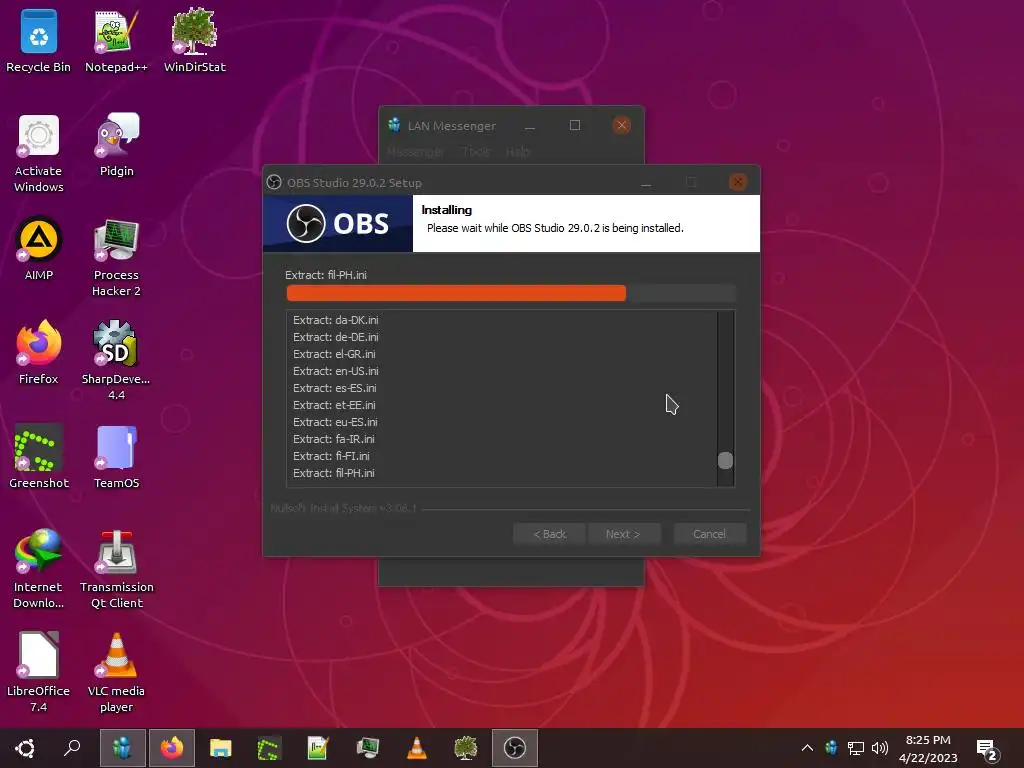This screenshot has height=768, width=1024.
Task: Open Messenger menu in LAN Messenger window
Action: coord(415,152)
